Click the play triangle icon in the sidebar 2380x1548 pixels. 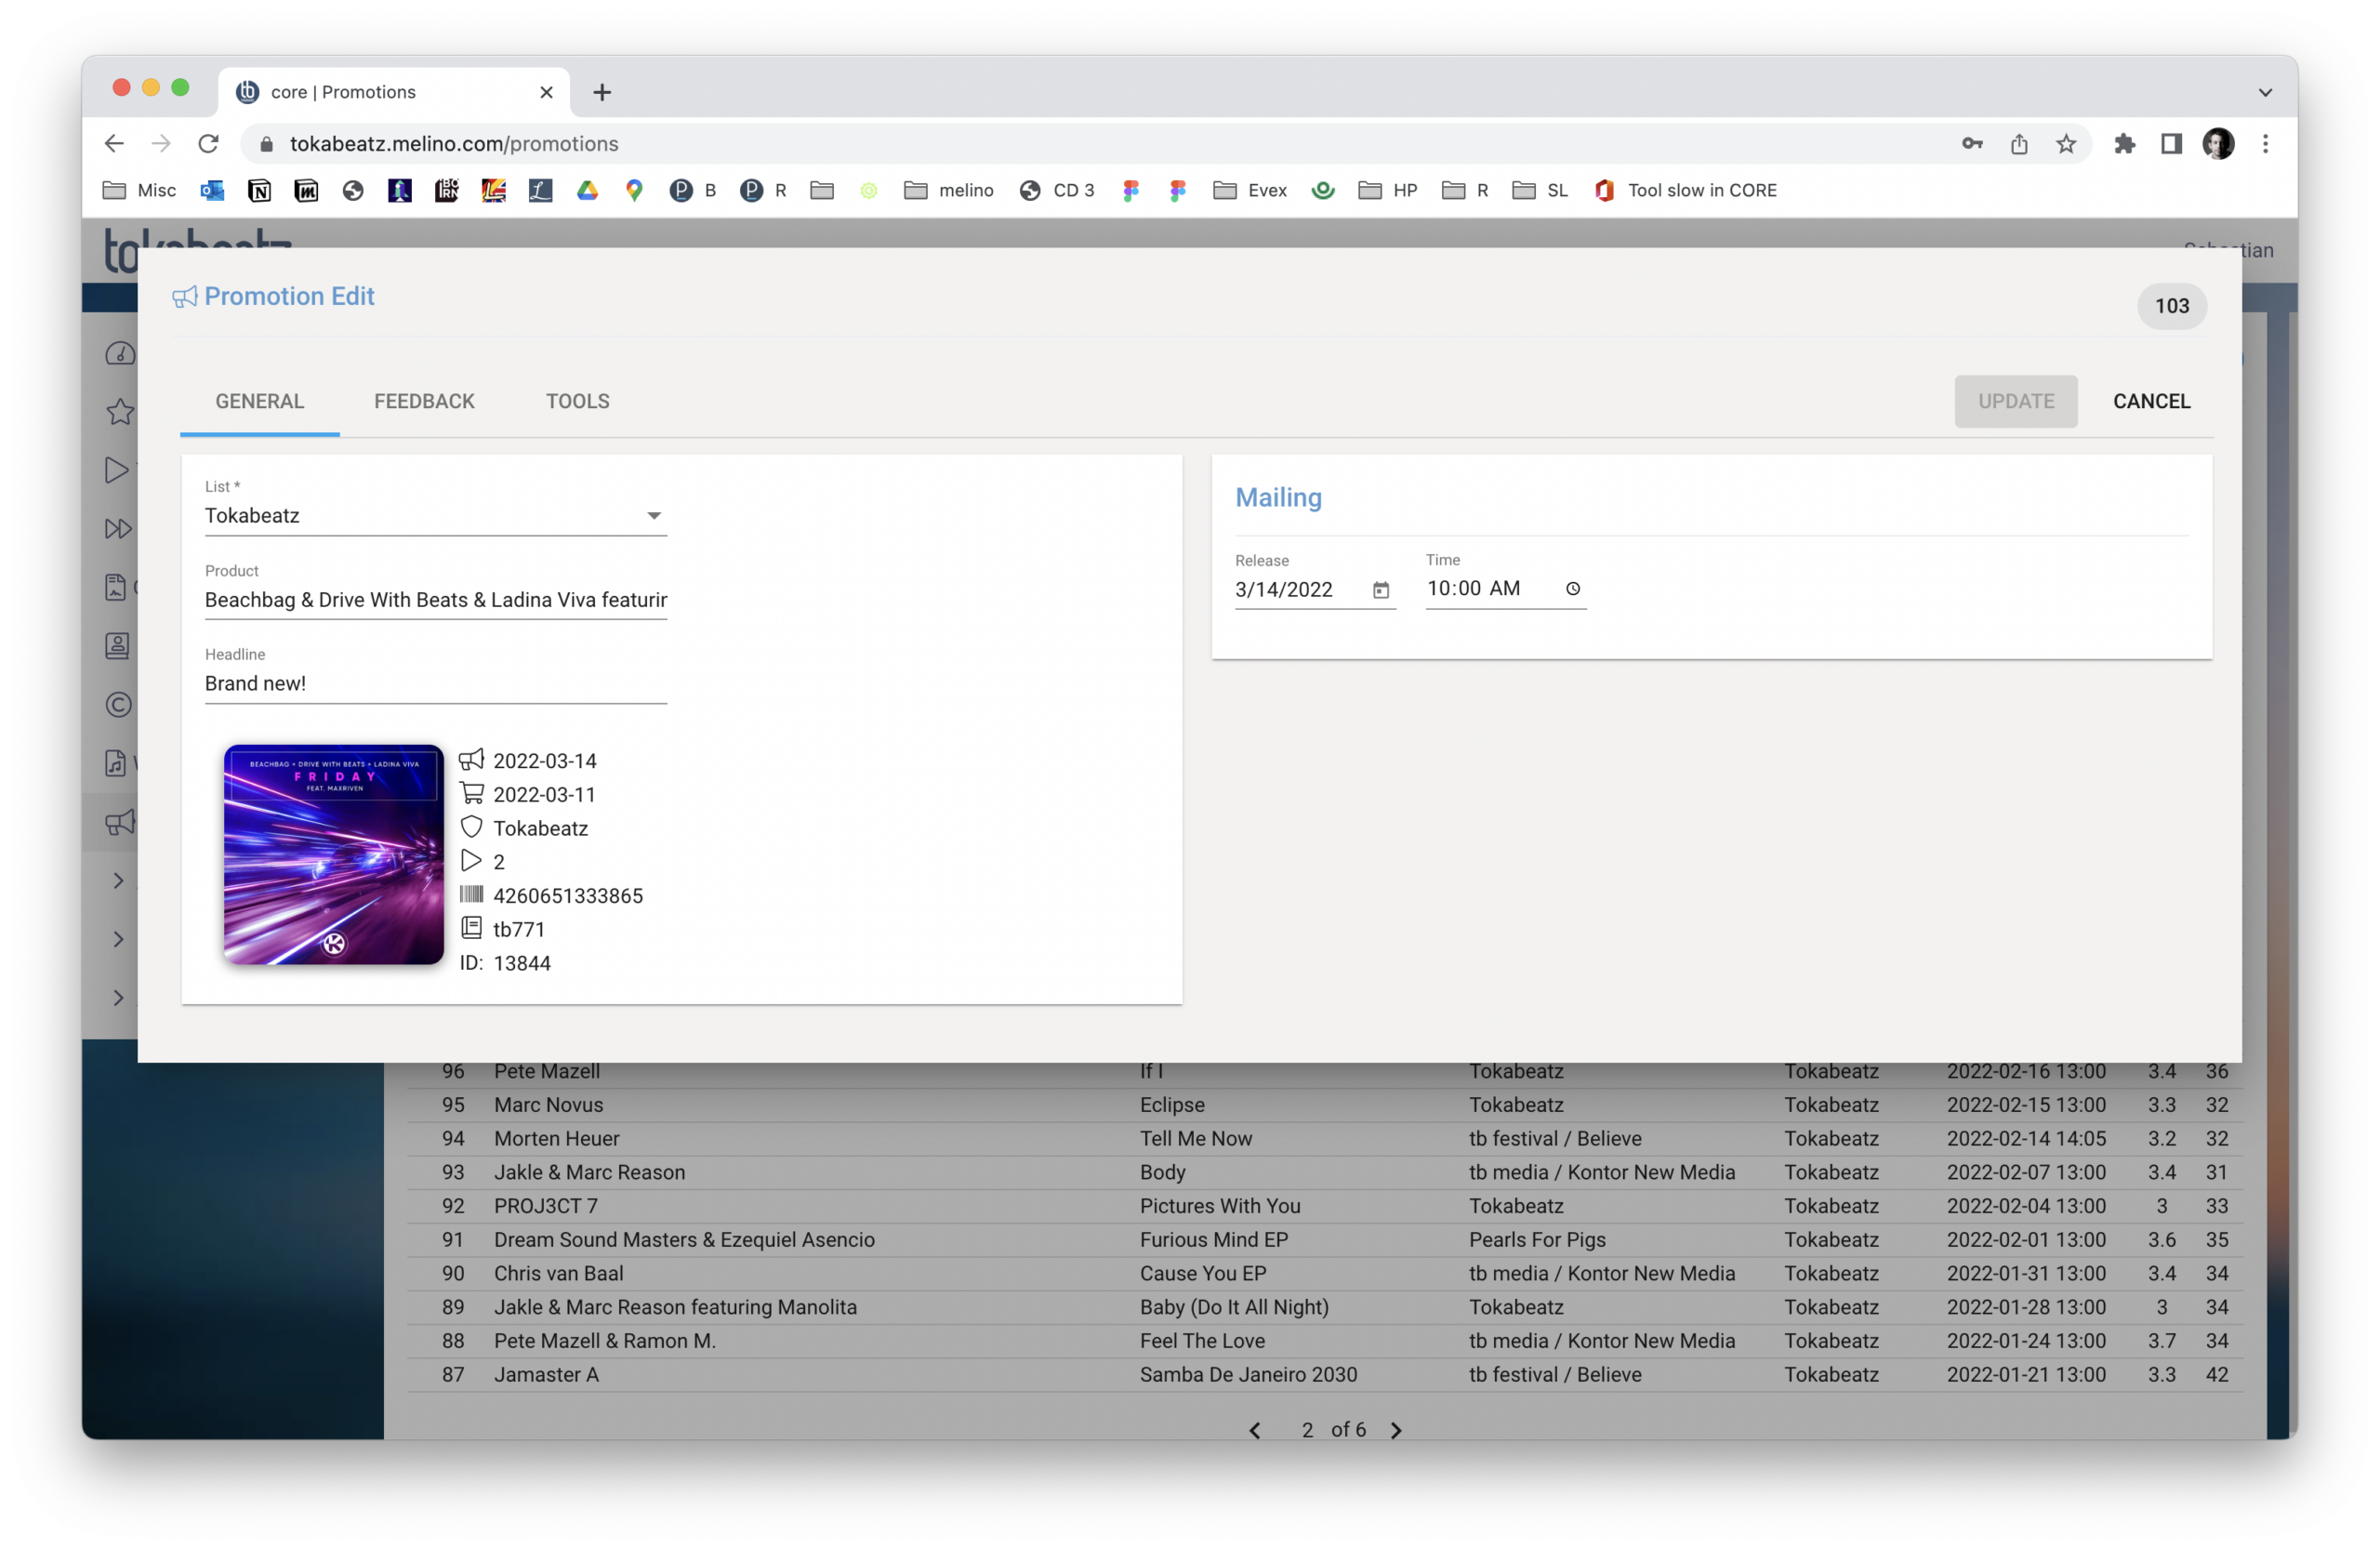point(117,470)
